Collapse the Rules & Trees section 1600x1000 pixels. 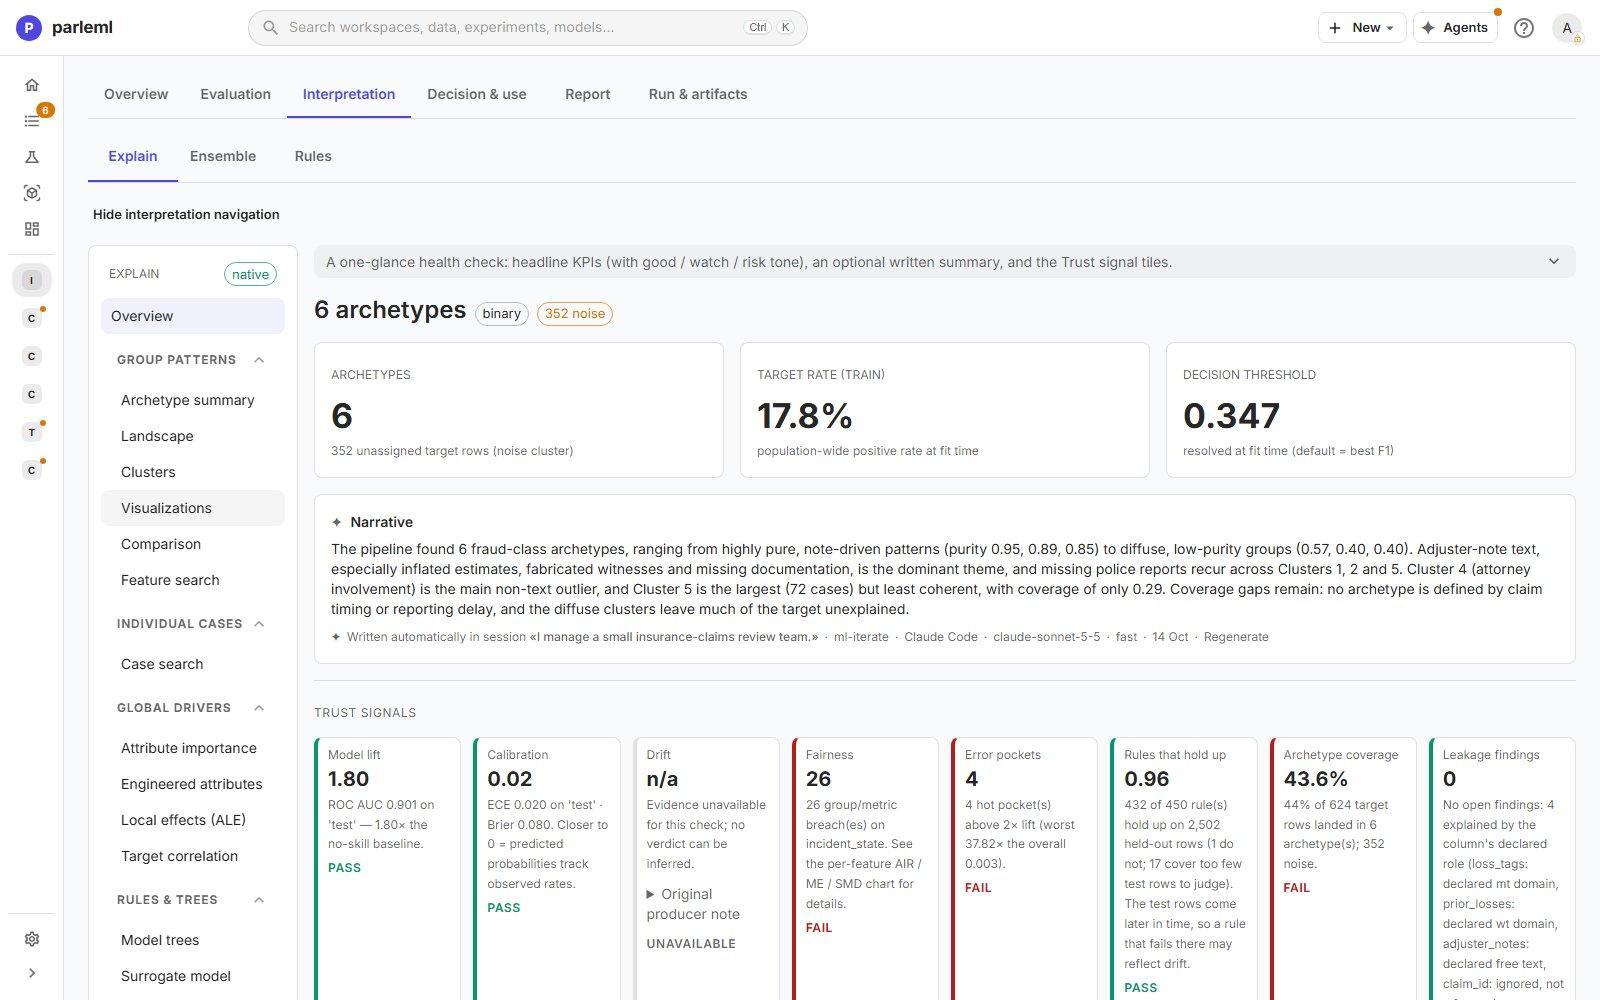259,900
